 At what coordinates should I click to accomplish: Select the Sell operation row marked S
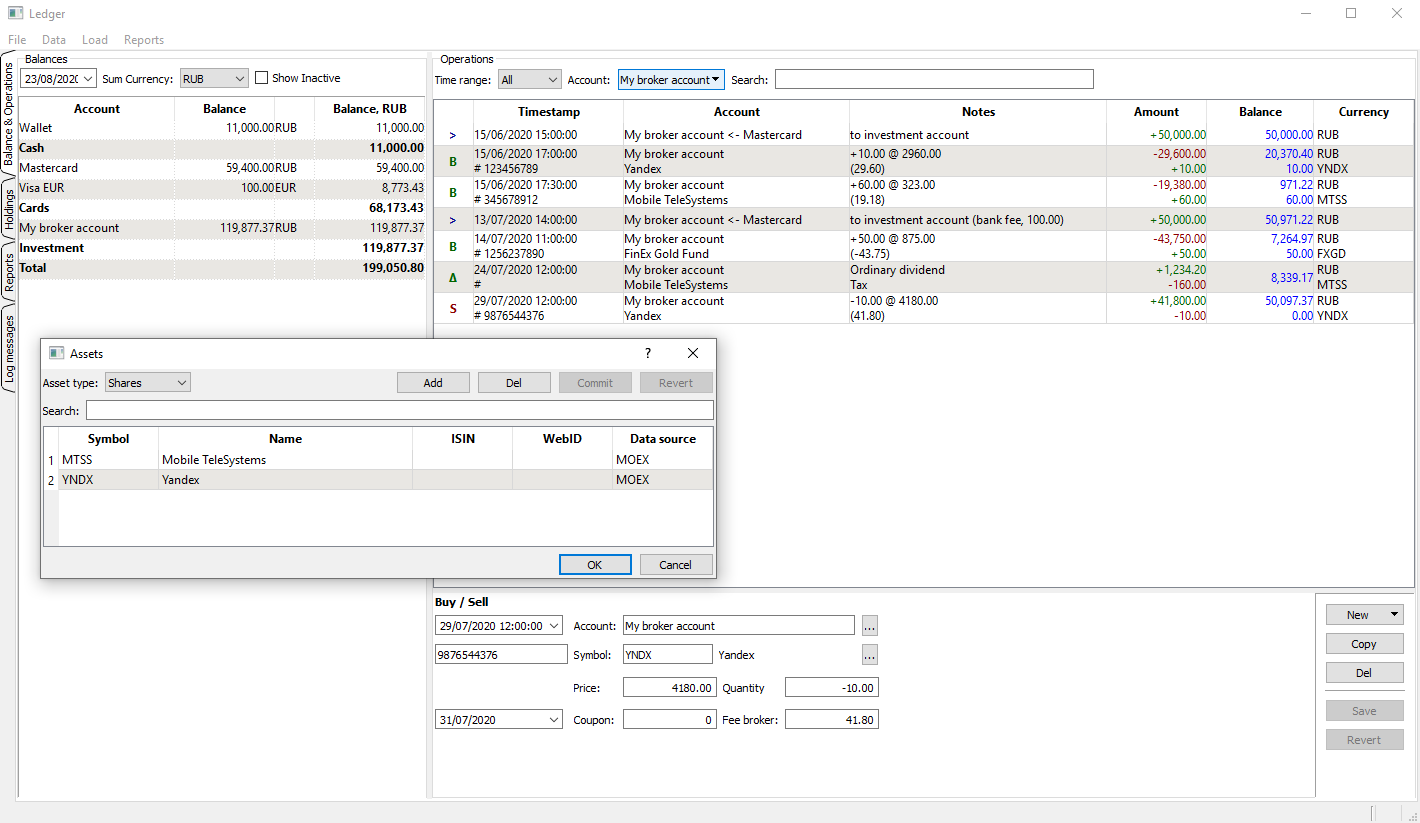click(453, 308)
